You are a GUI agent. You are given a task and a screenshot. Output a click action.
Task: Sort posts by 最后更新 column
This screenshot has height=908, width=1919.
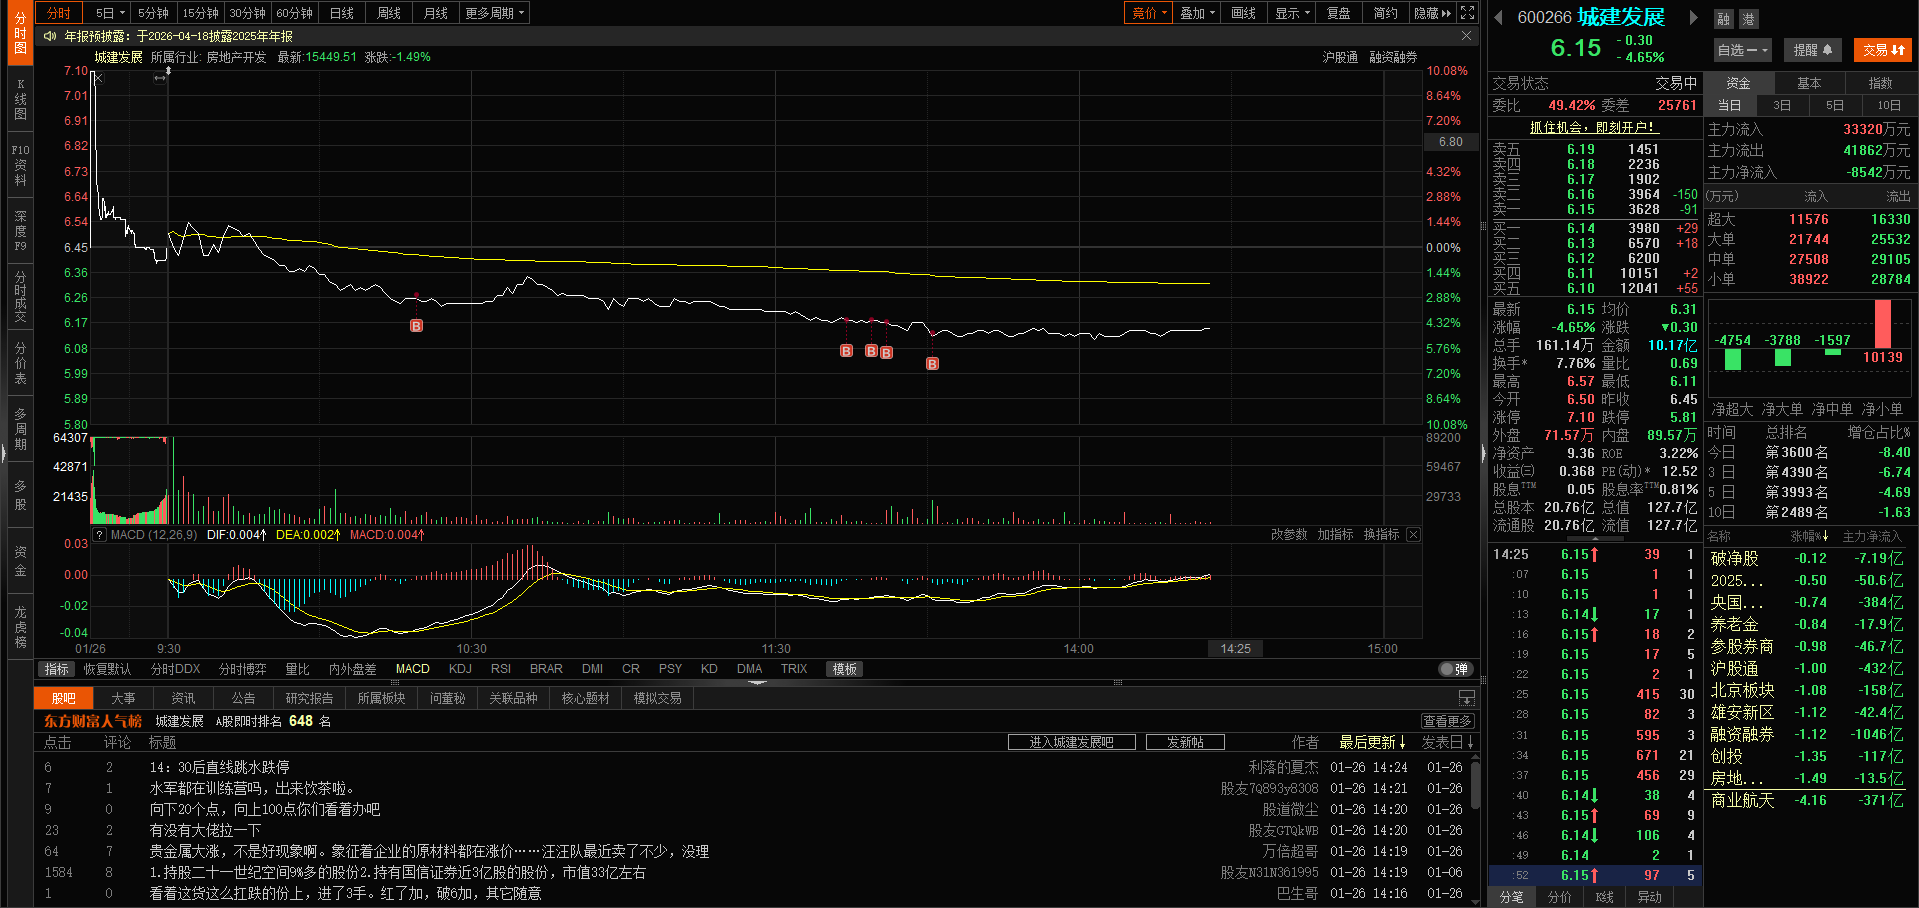pyautogui.click(x=1372, y=742)
